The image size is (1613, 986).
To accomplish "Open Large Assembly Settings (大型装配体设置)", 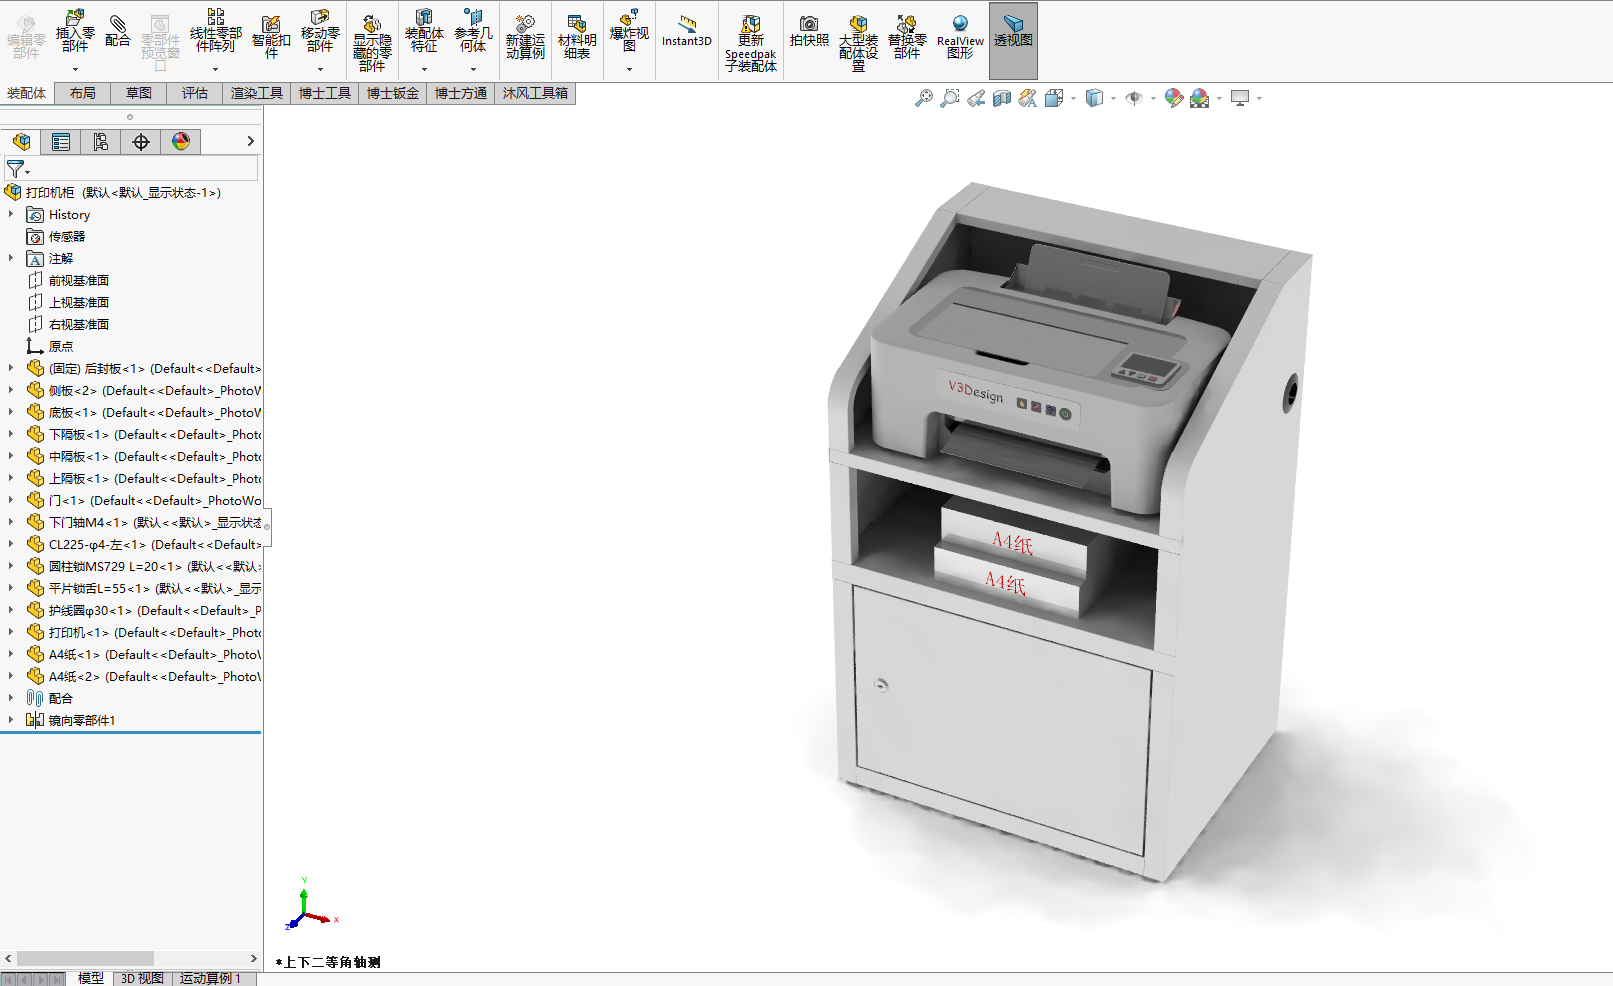I will 858,43.
